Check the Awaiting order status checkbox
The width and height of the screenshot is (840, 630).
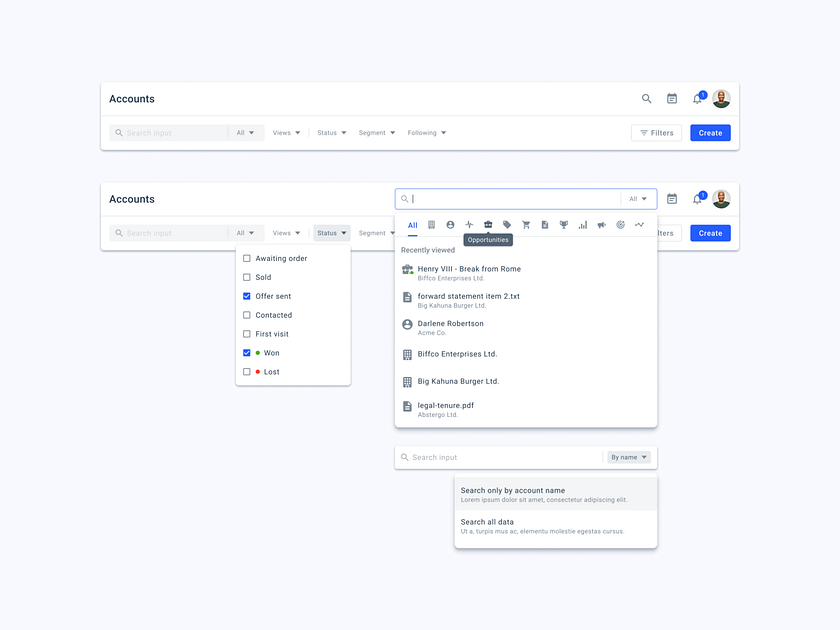(x=246, y=258)
